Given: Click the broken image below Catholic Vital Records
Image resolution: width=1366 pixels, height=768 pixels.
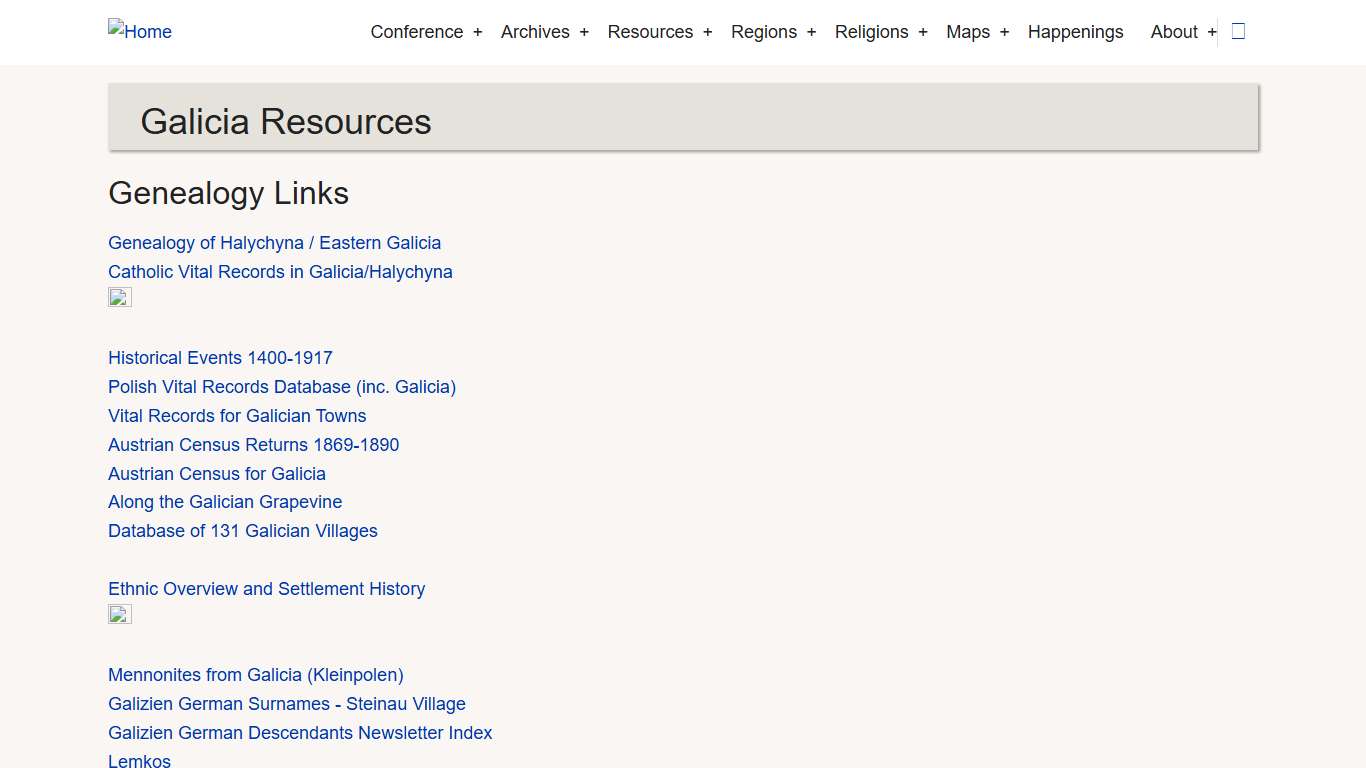Looking at the screenshot, I should [119, 296].
